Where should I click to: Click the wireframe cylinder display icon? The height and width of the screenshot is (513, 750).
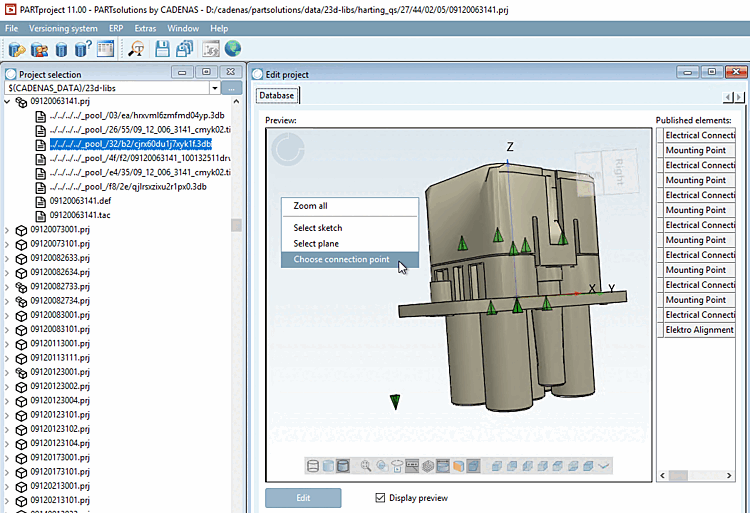point(313,466)
